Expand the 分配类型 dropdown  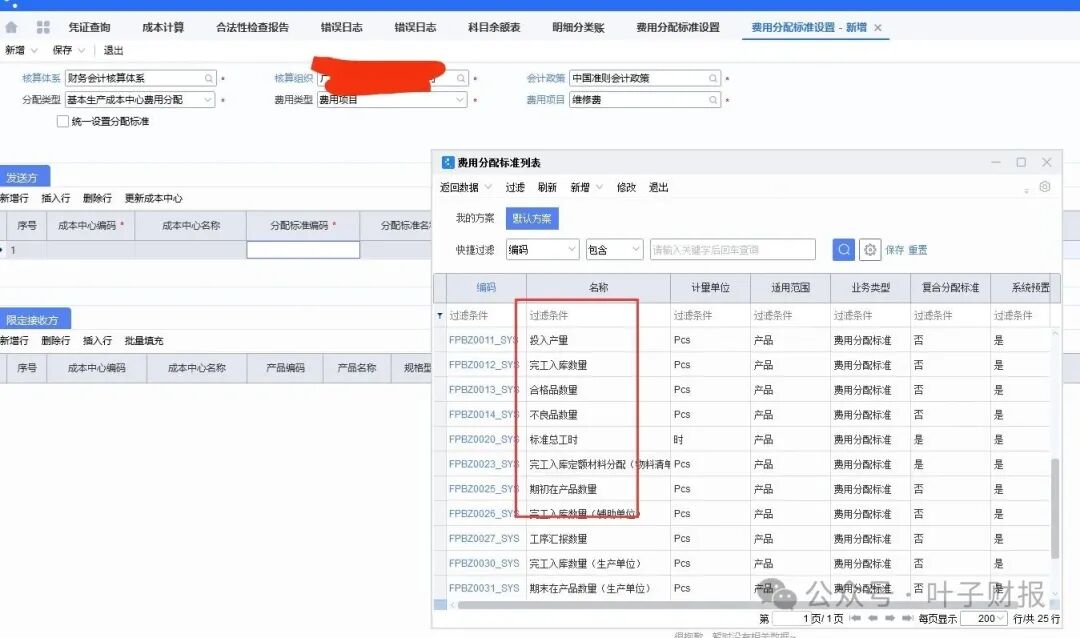[207, 100]
